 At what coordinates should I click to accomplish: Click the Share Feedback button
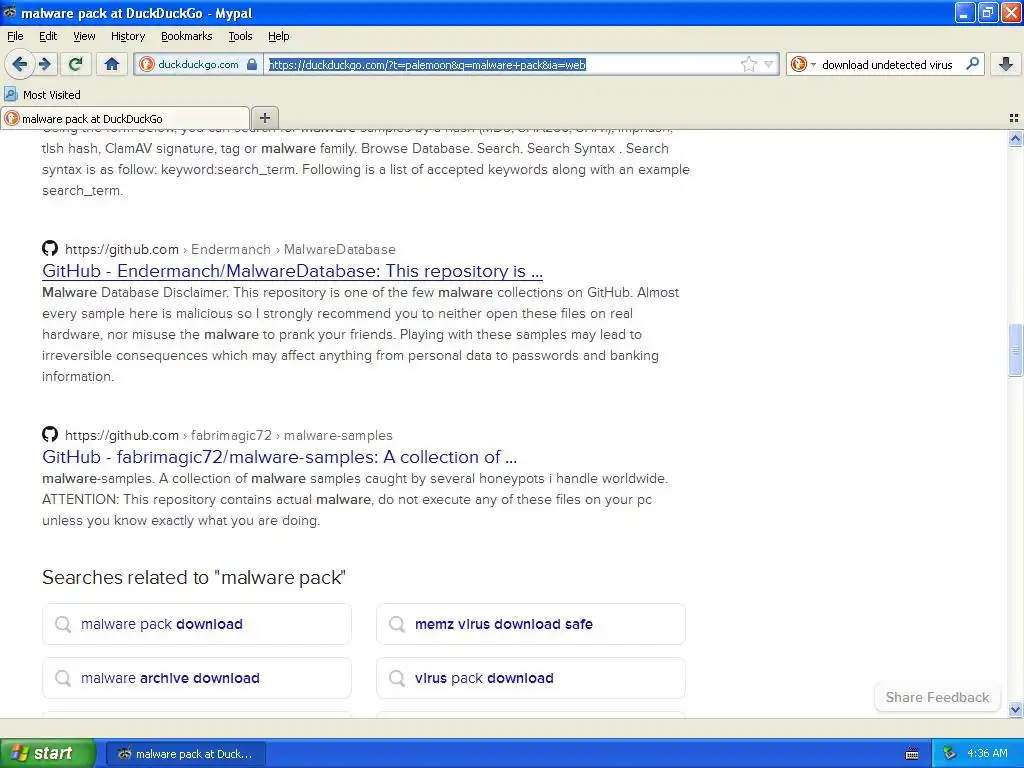936,697
